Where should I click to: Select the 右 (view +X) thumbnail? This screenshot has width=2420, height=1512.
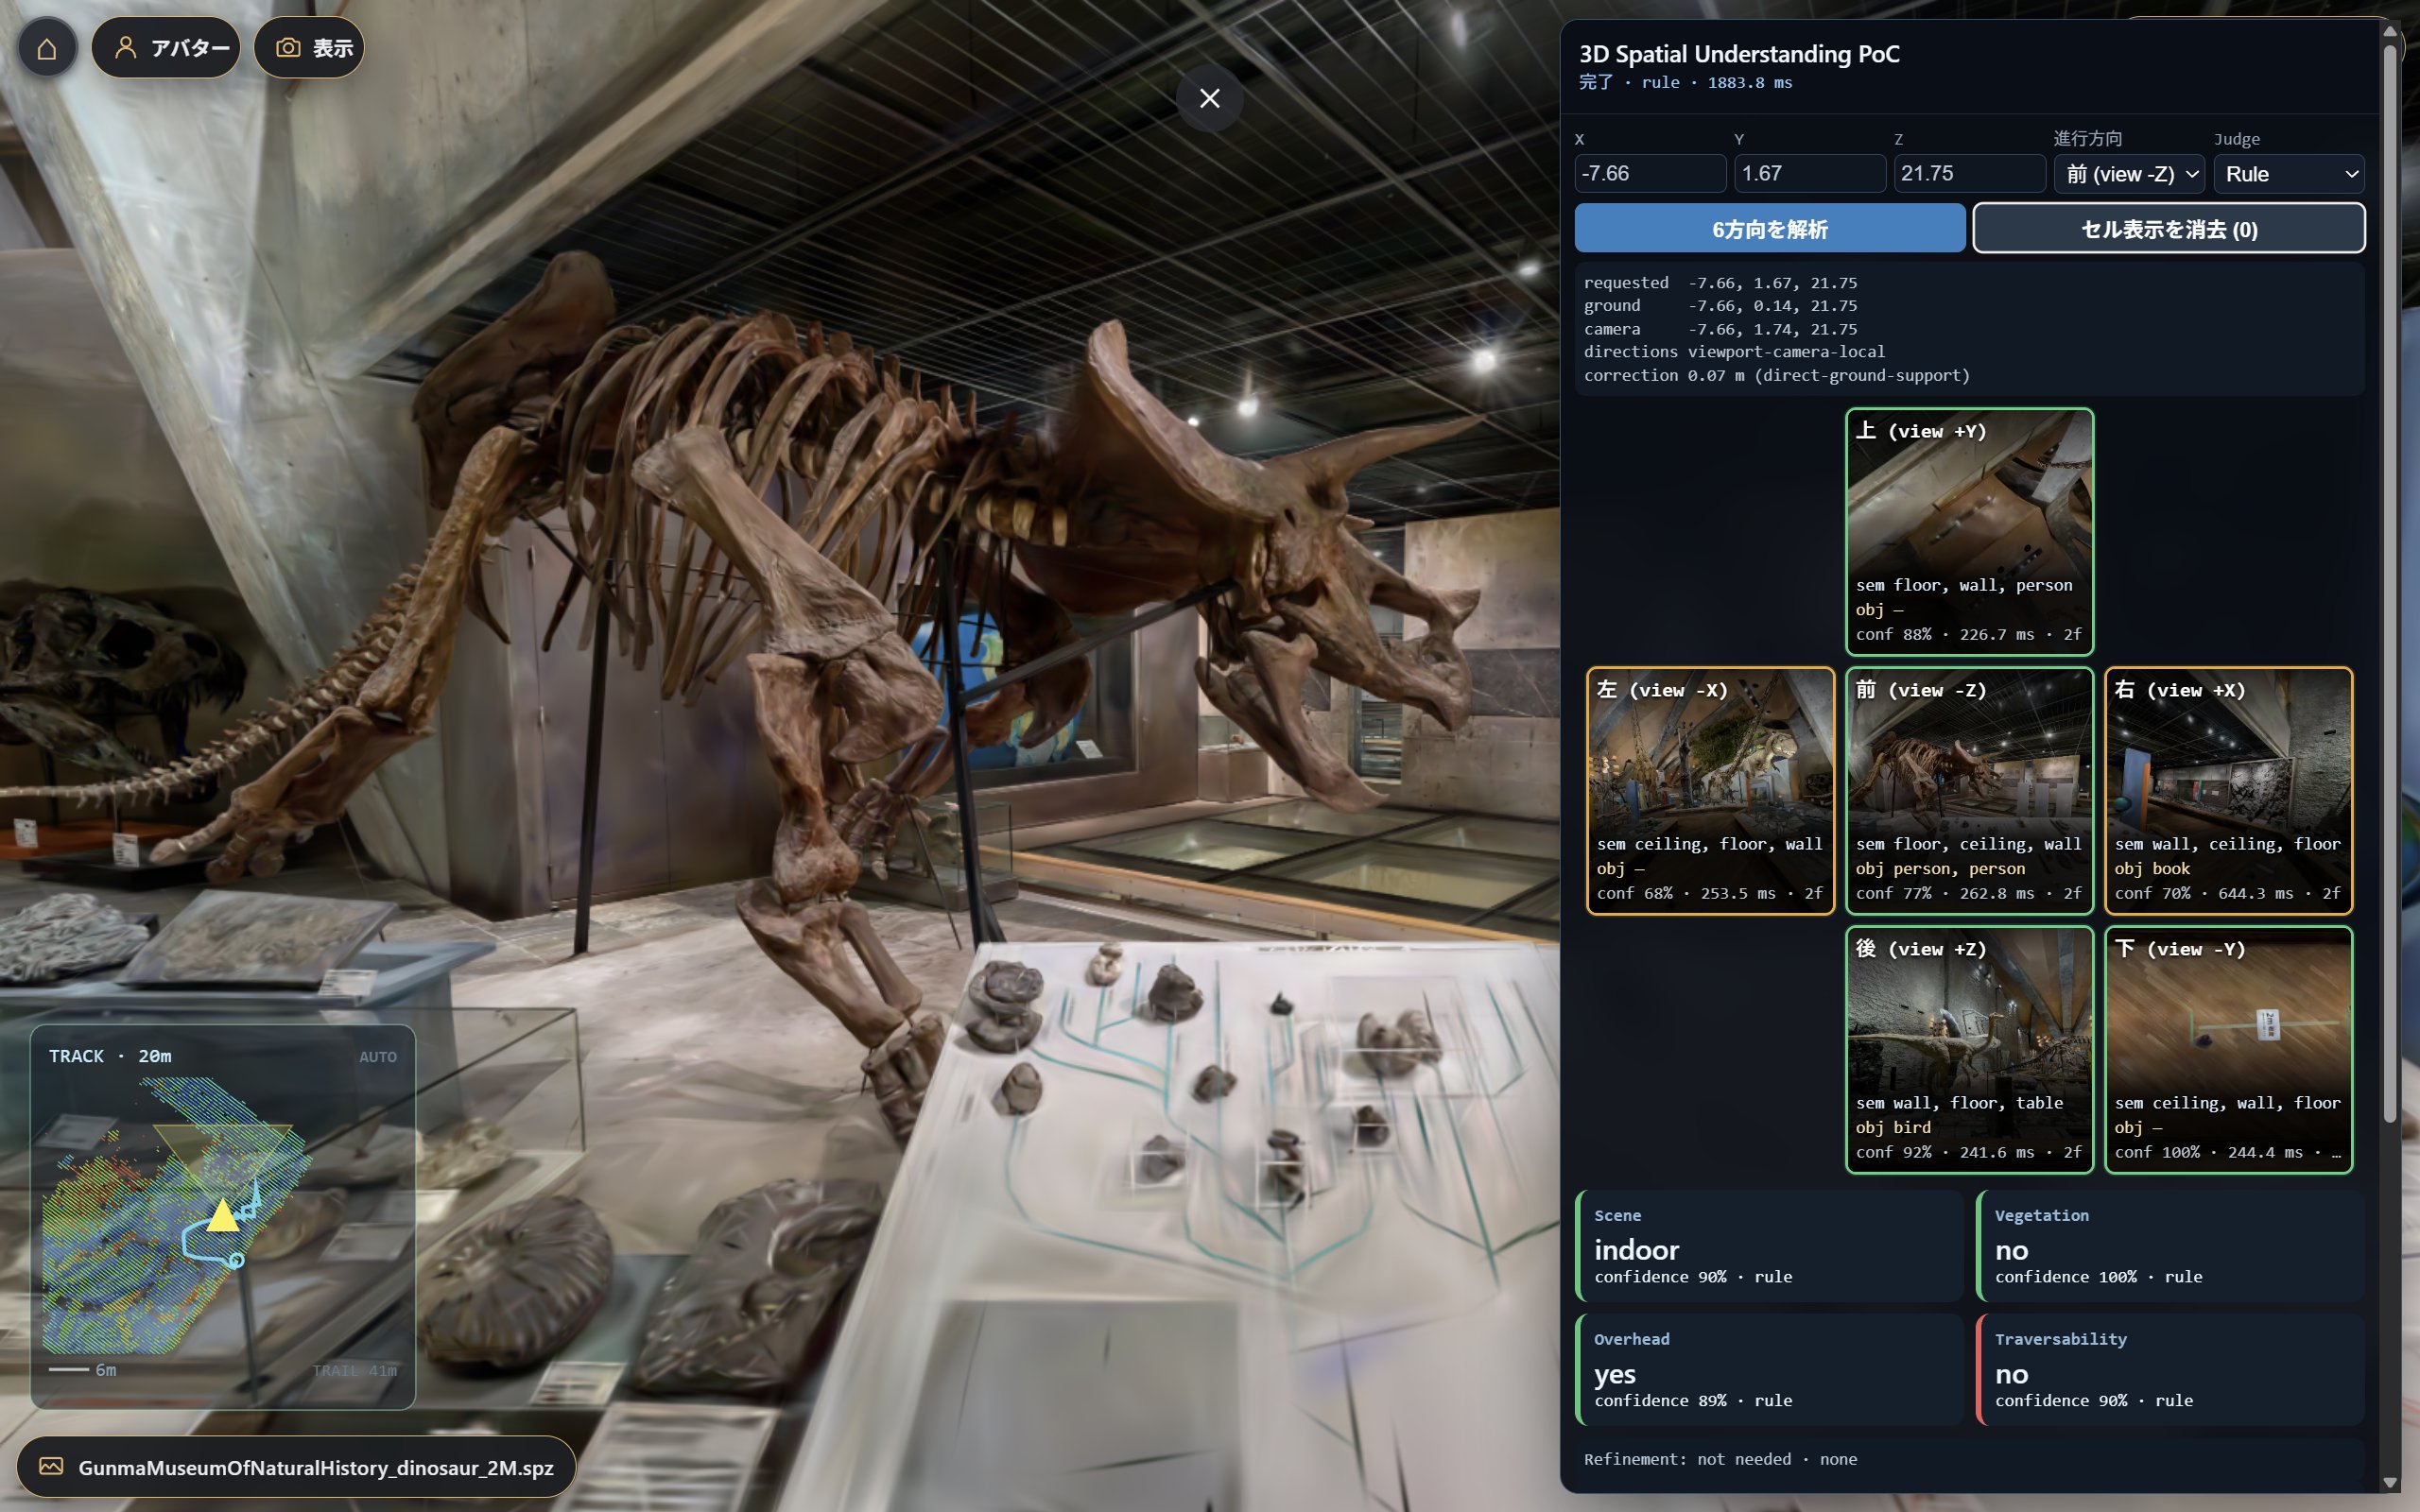2228,790
